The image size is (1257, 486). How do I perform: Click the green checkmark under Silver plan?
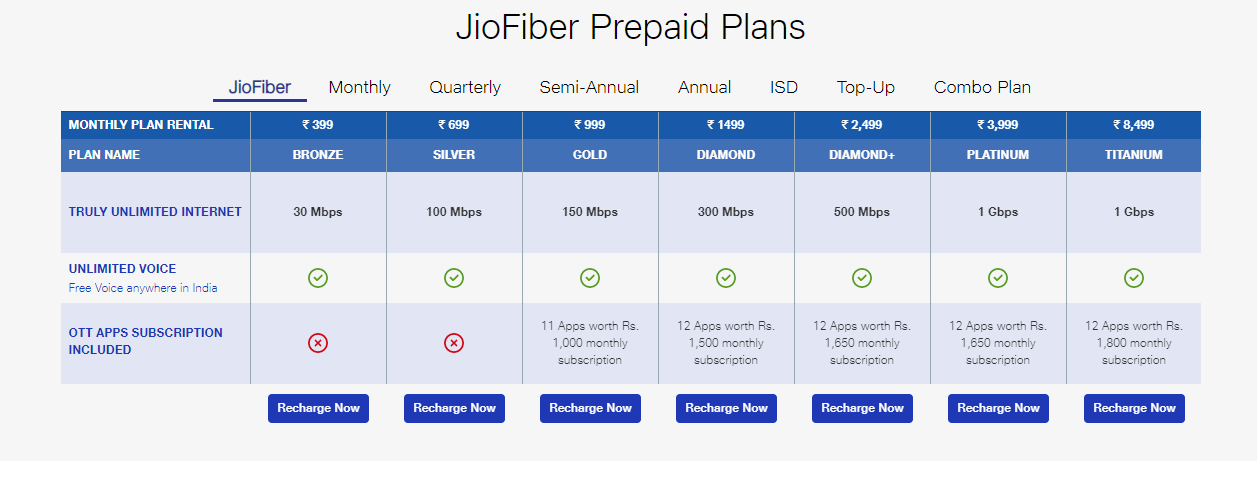click(x=454, y=278)
